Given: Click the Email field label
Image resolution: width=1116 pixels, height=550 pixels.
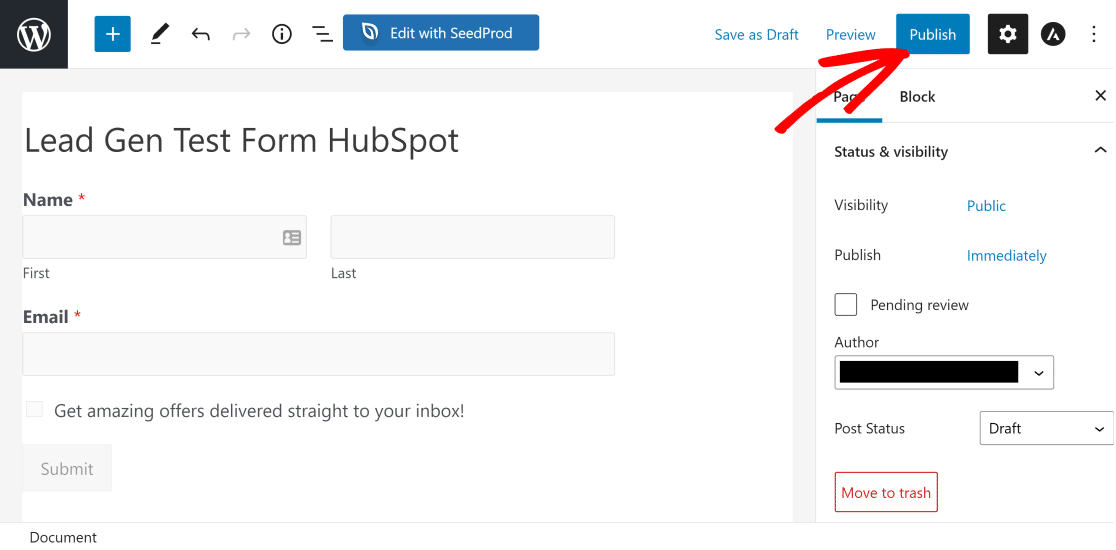Looking at the screenshot, I should [46, 317].
